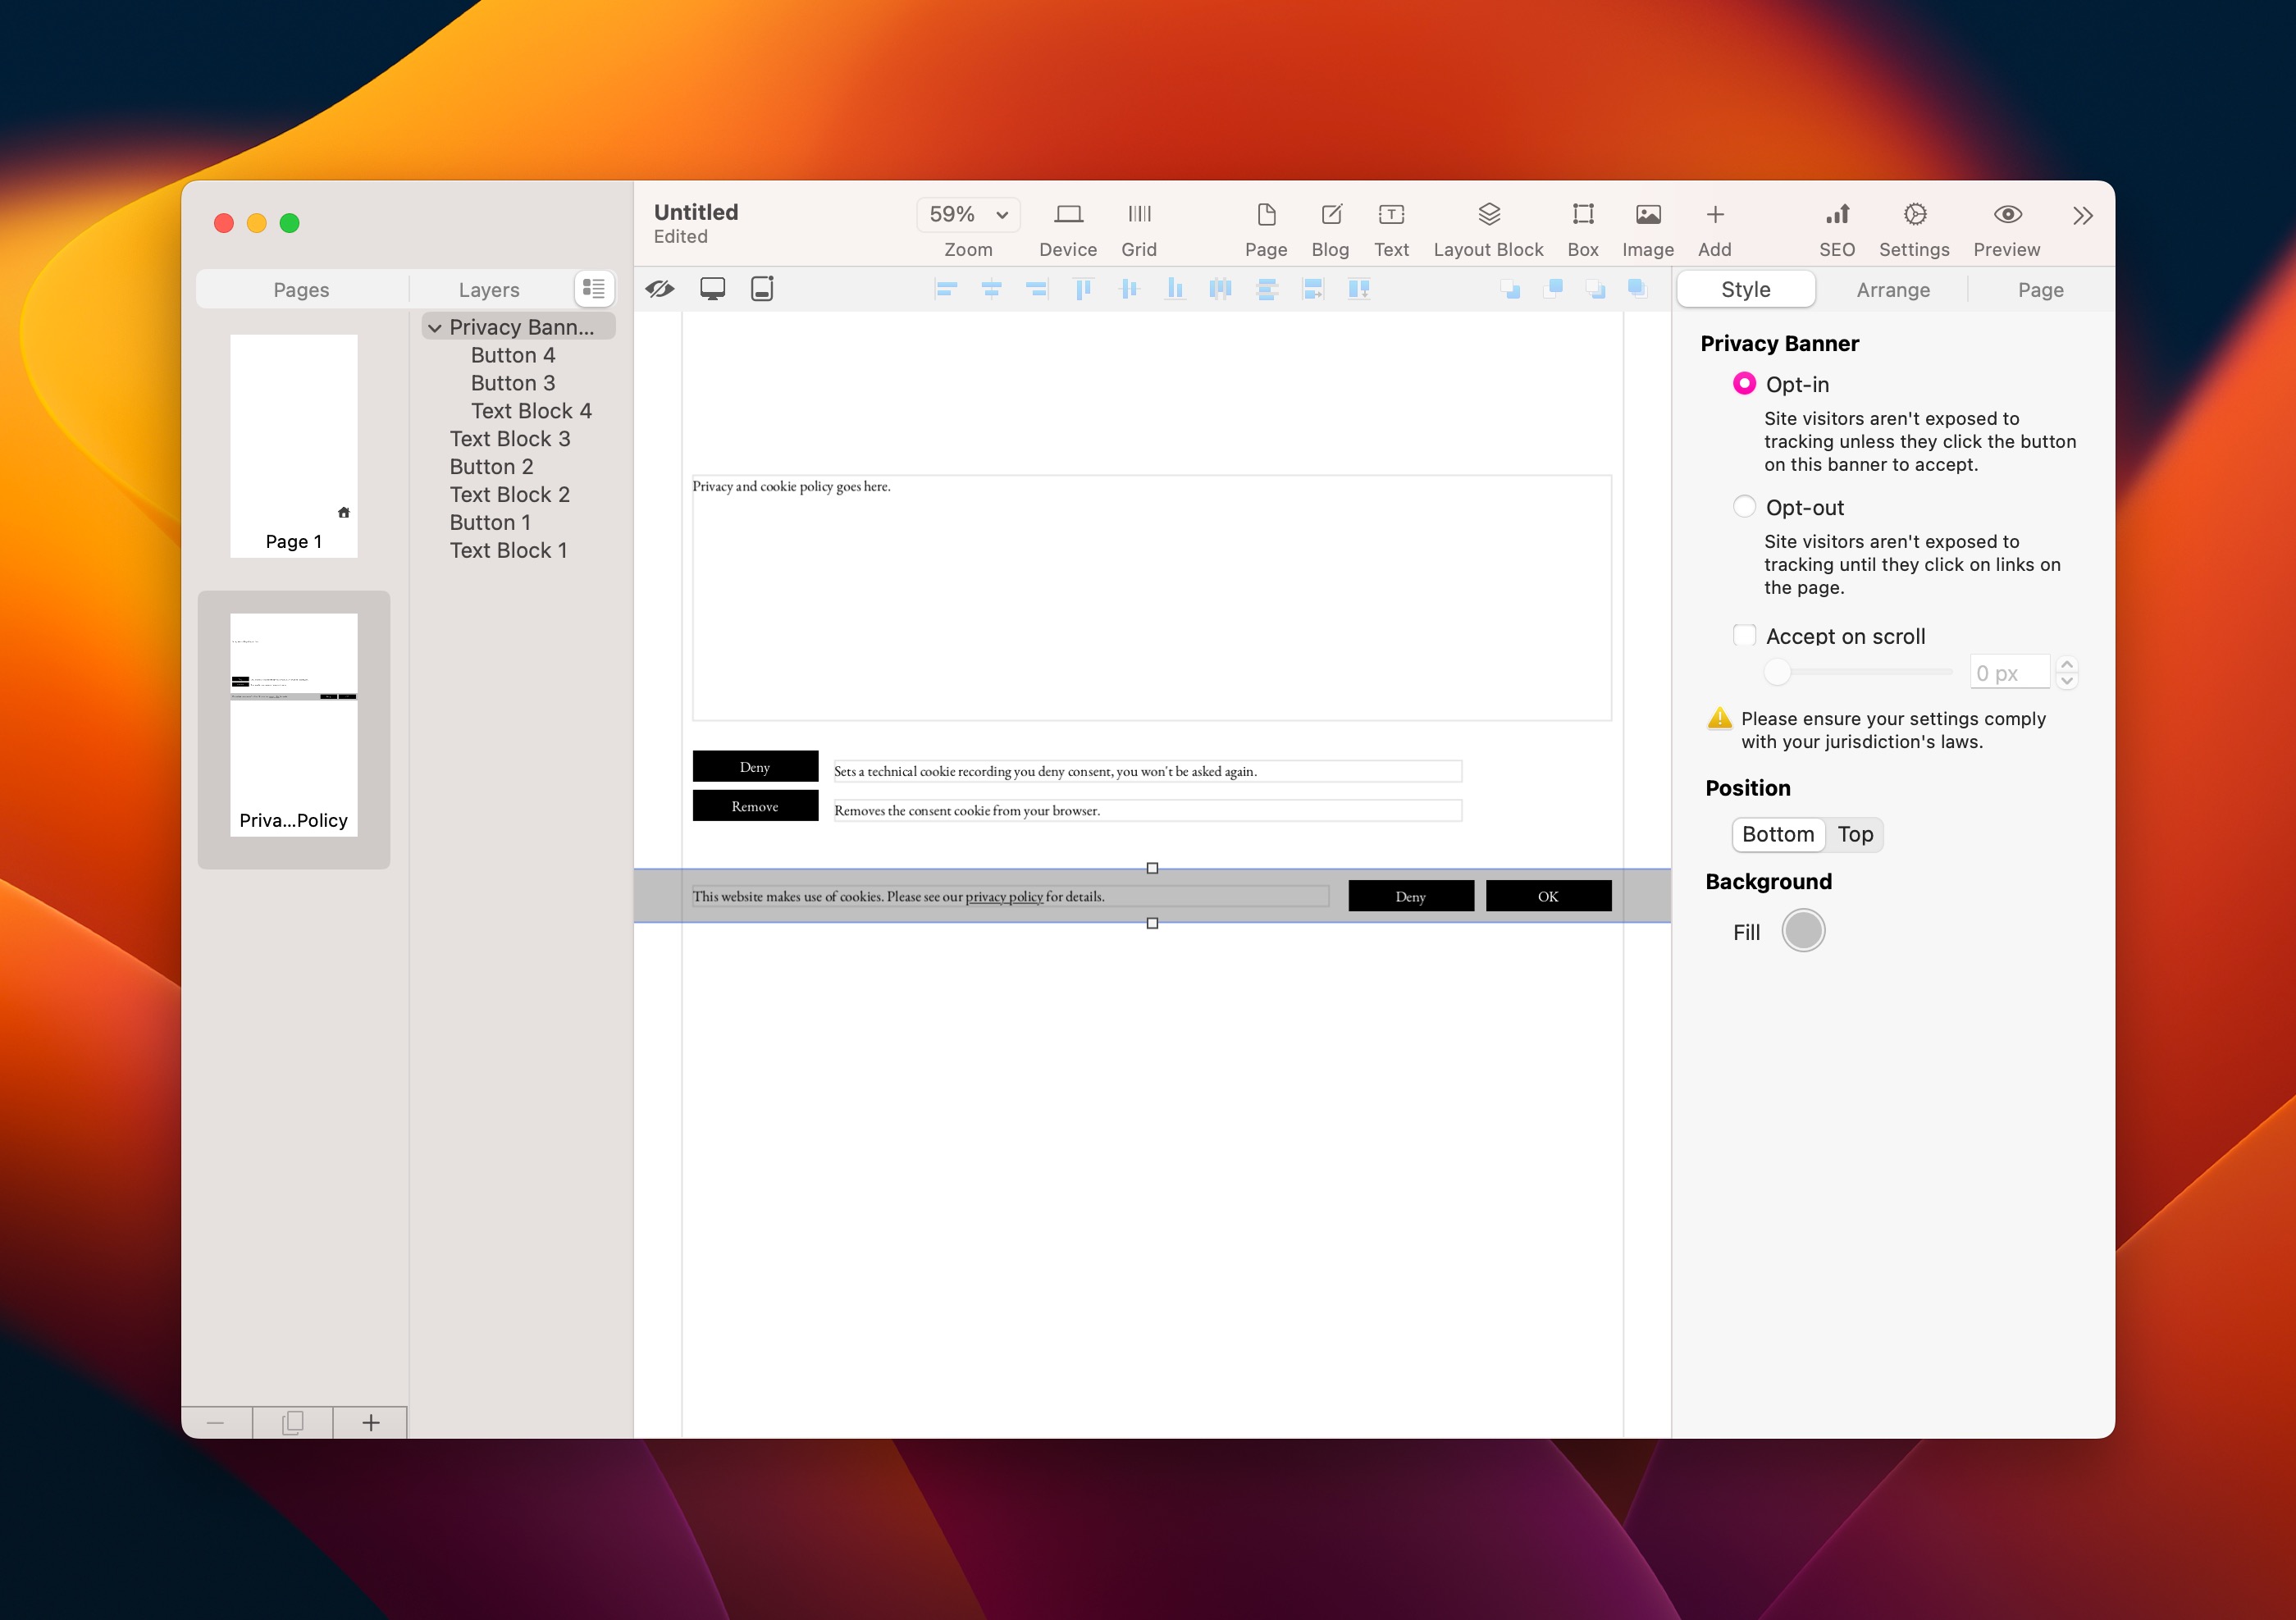Screen dimensions: 2296x1620
Task: Align horizontal centers icon
Action: pos(991,289)
